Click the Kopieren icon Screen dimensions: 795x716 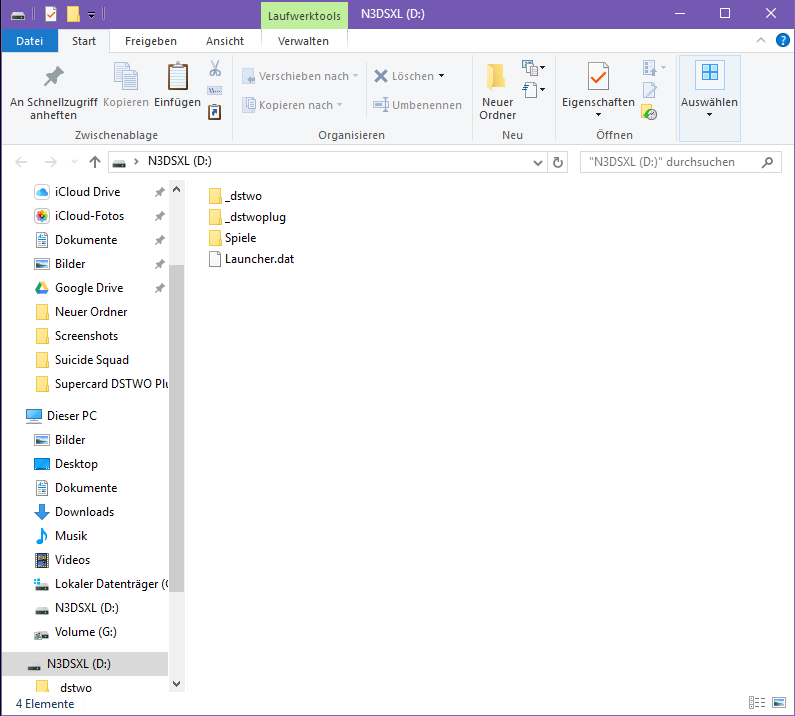126,76
